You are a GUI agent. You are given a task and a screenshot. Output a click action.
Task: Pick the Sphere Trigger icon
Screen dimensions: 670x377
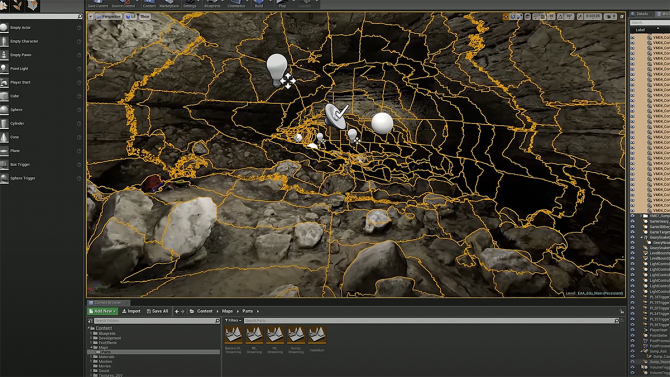[4, 178]
